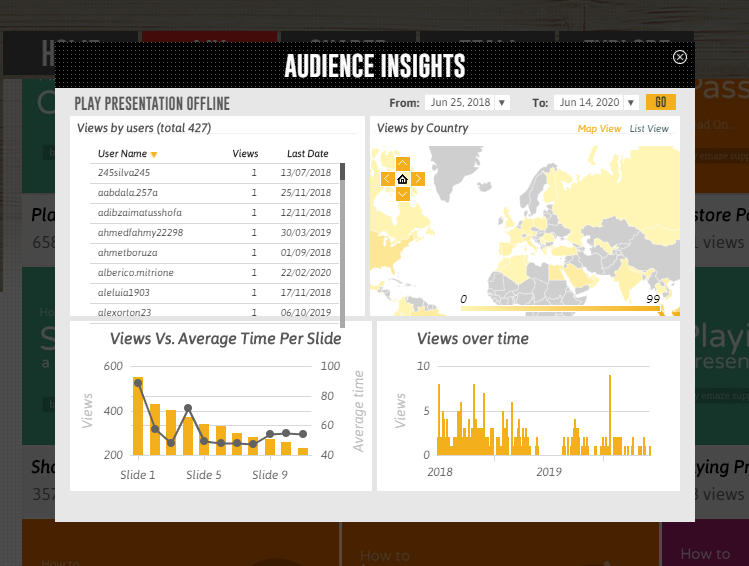749x566 pixels.
Task: Reset map with the home icon
Action: pyautogui.click(x=402, y=179)
